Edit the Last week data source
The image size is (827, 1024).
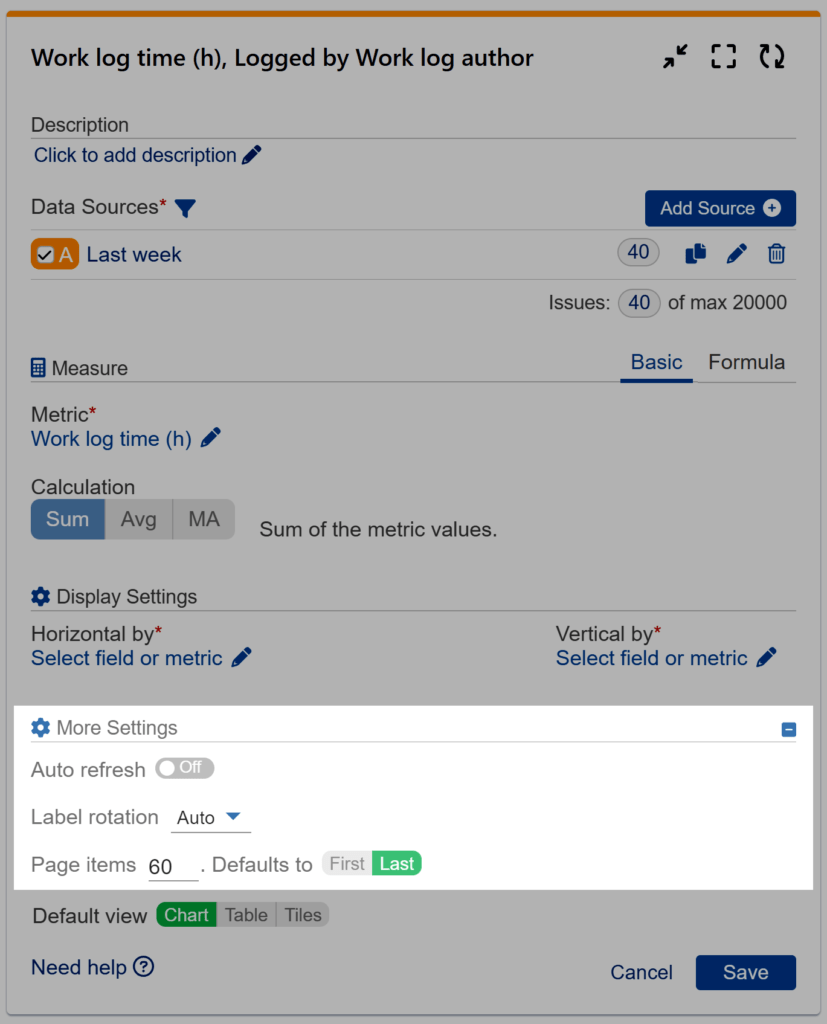coord(737,253)
